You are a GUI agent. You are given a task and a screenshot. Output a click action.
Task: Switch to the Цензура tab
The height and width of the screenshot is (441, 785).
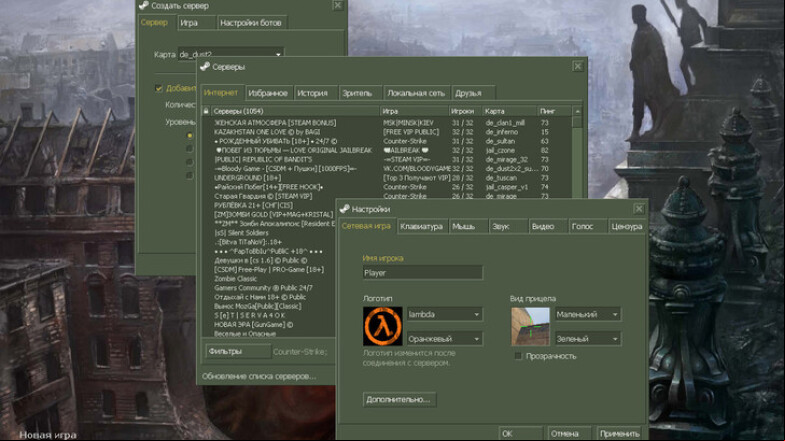626,227
